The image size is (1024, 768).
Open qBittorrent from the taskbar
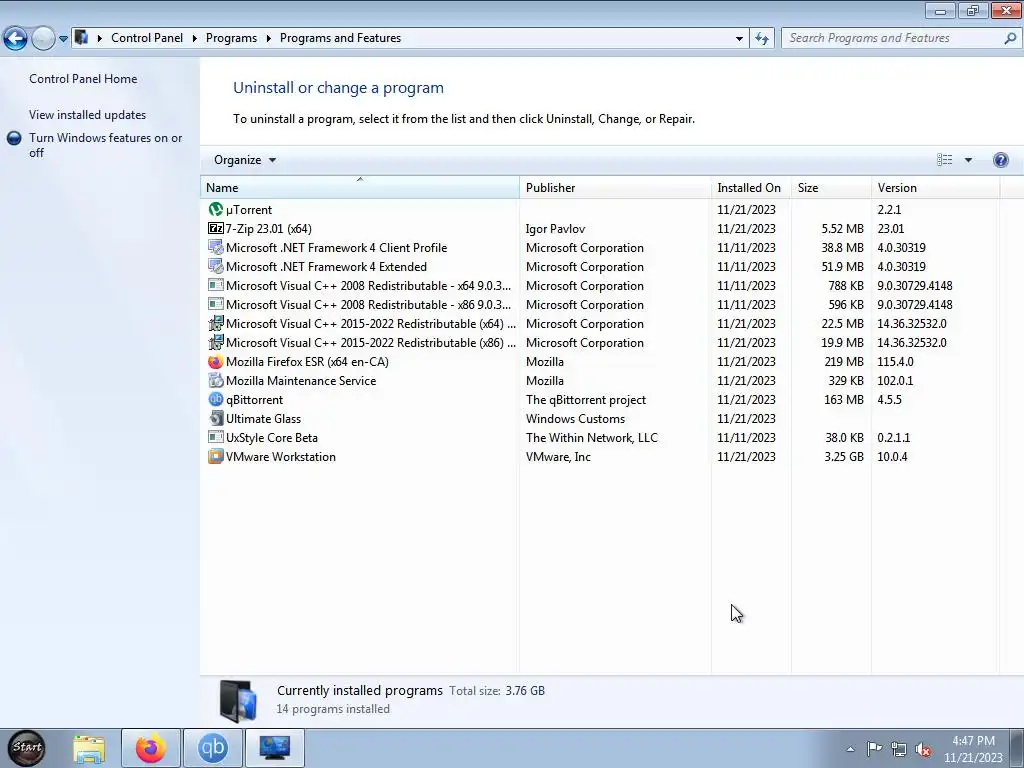tap(213, 748)
